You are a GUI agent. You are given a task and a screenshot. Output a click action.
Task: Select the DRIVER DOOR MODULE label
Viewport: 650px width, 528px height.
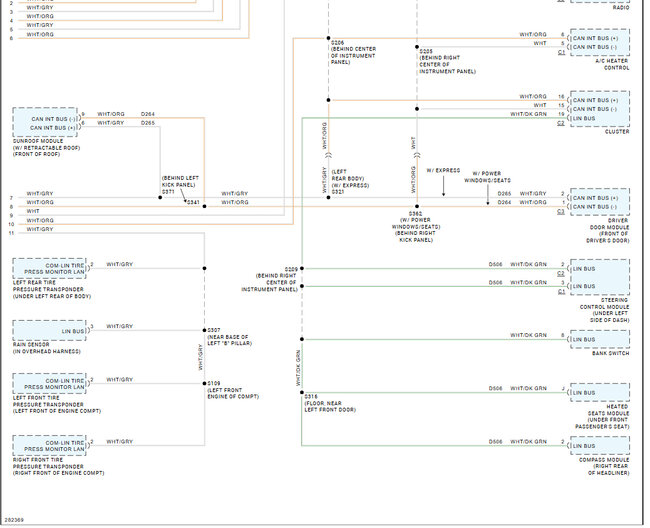[x=609, y=224]
